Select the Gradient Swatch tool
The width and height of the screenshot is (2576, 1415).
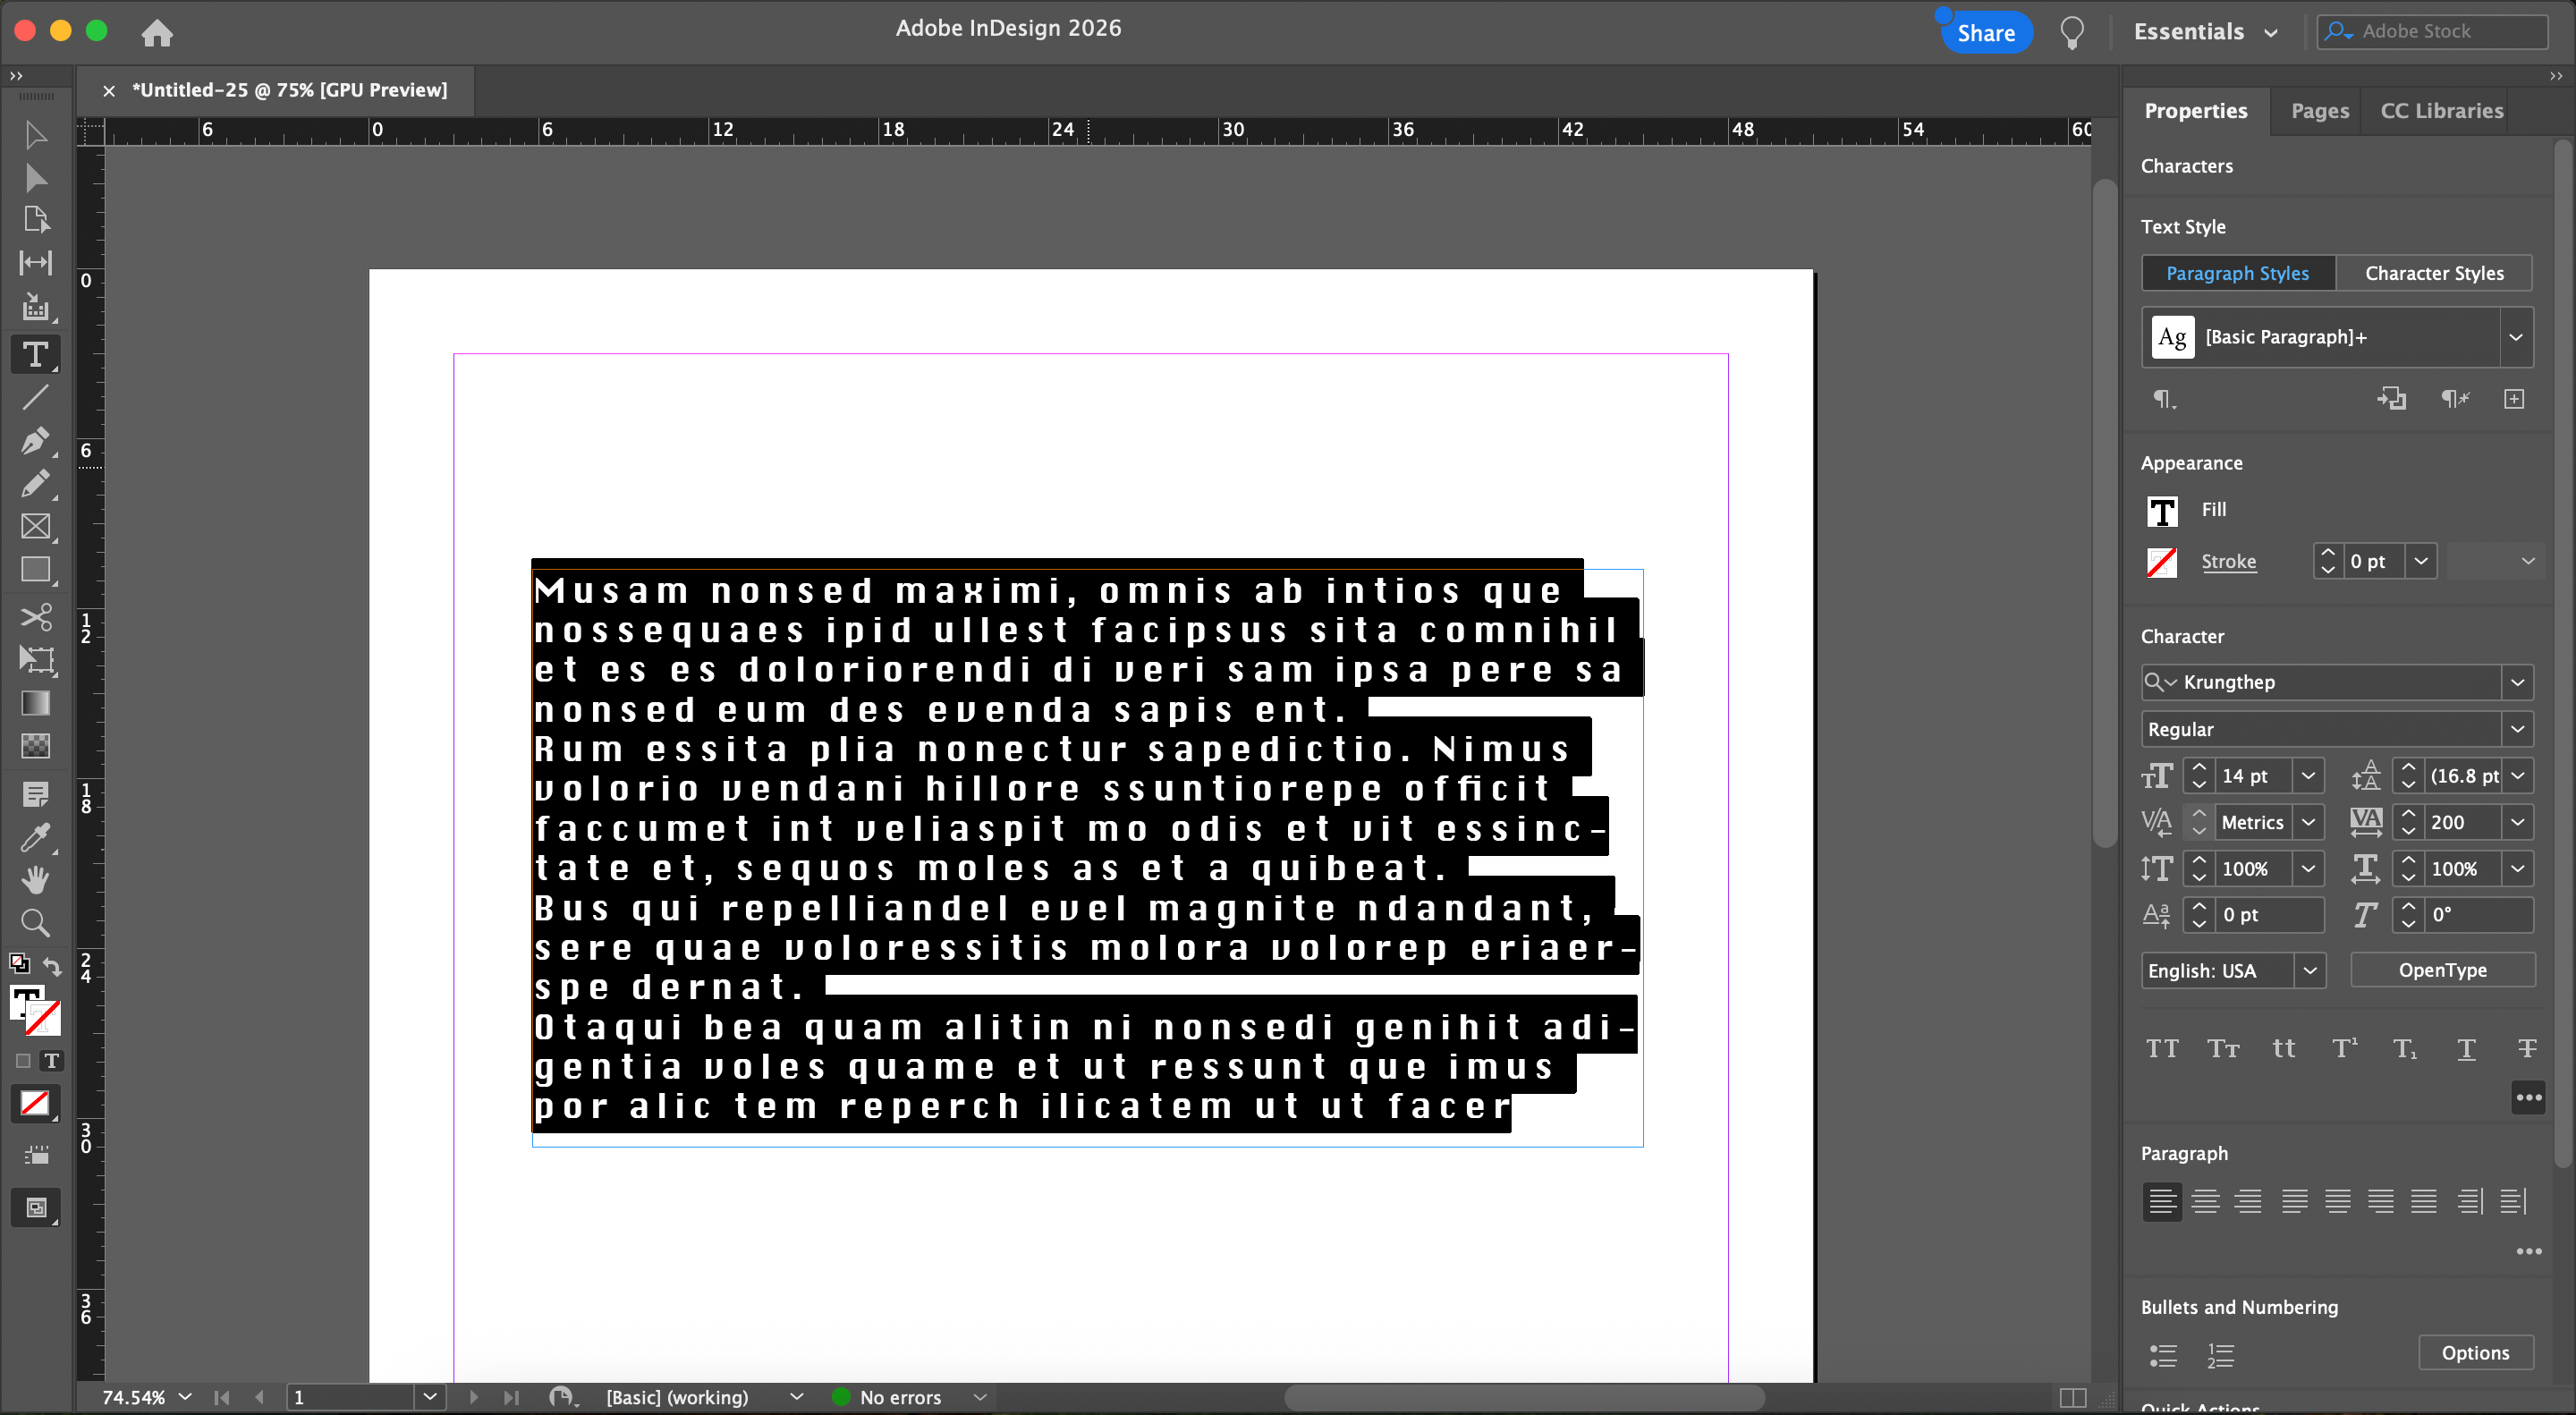[35, 703]
